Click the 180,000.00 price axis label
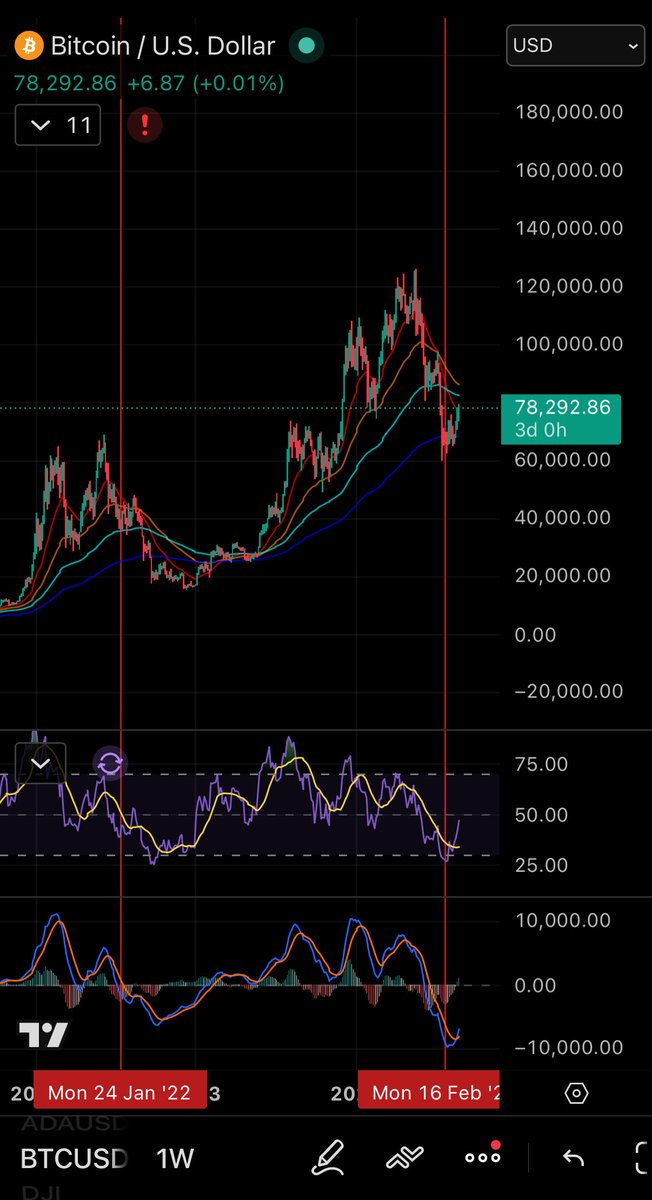 click(x=569, y=112)
